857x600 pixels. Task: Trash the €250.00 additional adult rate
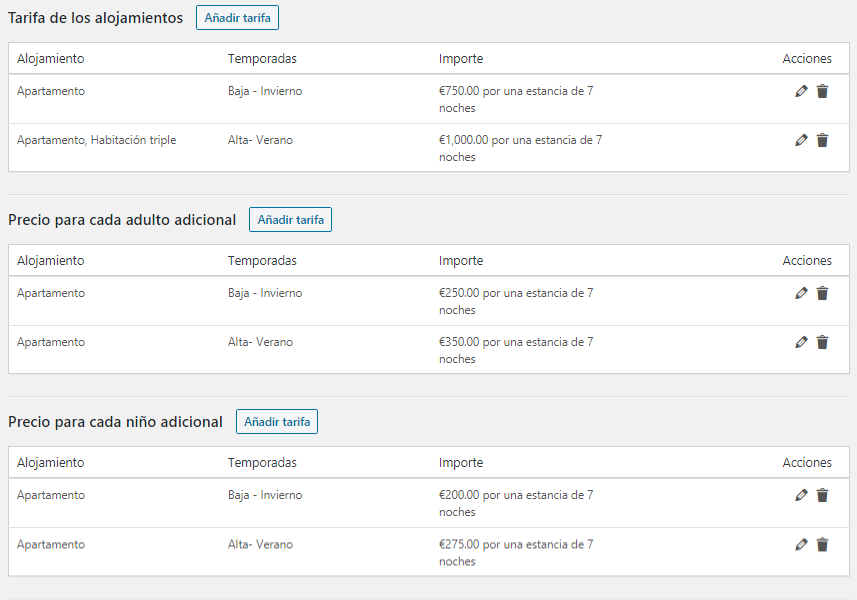(x=822, y=294)
